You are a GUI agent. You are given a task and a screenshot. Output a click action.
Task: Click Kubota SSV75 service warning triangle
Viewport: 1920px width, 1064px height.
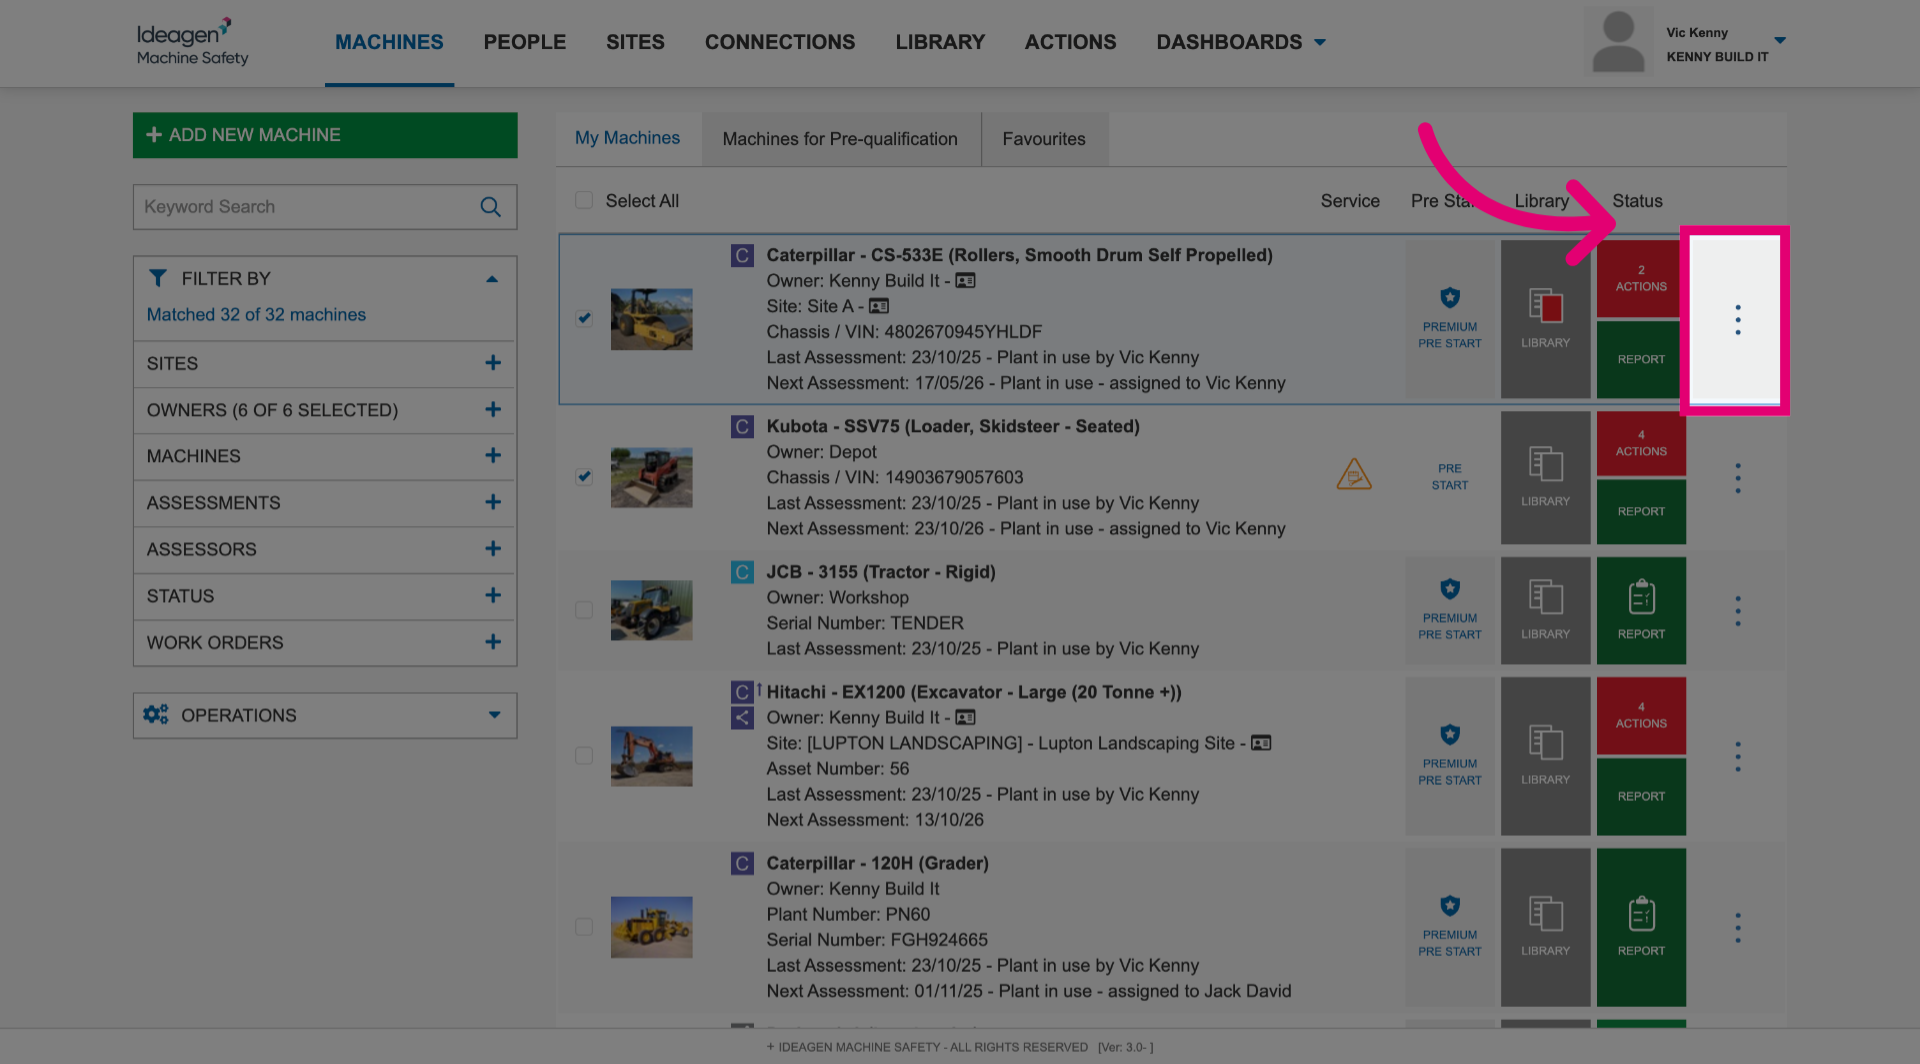tap(1354, 474)
